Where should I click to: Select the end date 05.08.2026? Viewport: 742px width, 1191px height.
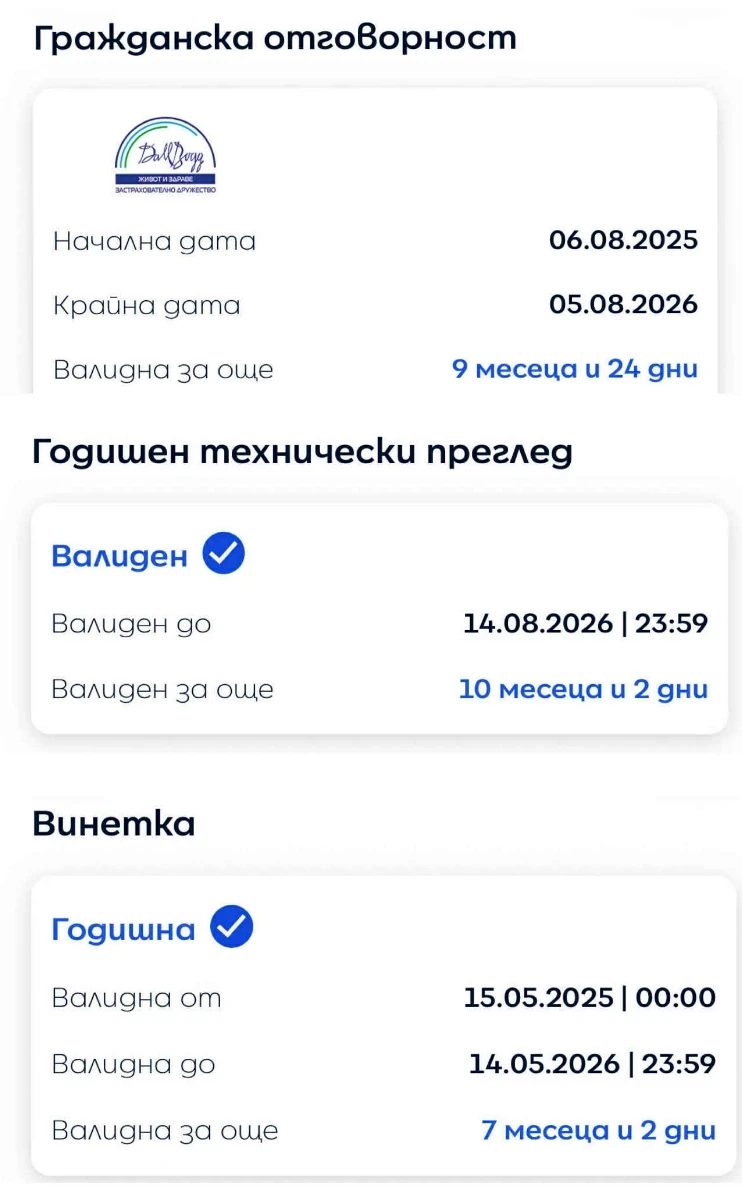coord(623,305)
